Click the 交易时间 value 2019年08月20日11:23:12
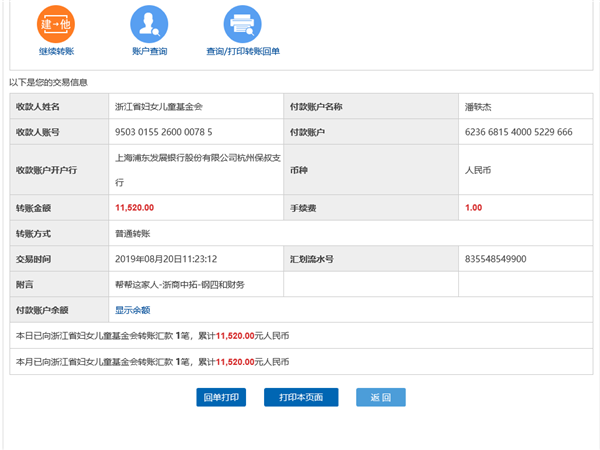Viewport: 600px width, 450px height. [x=166, y=259]
